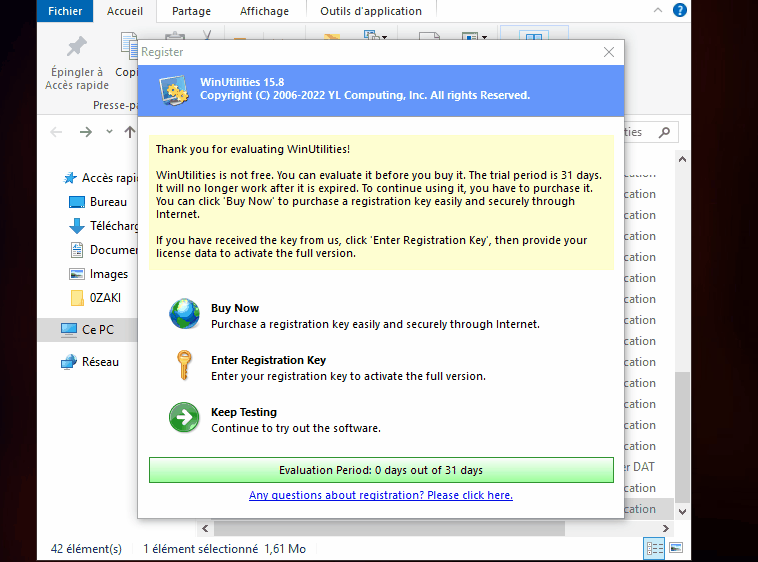Click the golden key Enter Registration Key icon

pyautogui.click(x=184, y=365)
